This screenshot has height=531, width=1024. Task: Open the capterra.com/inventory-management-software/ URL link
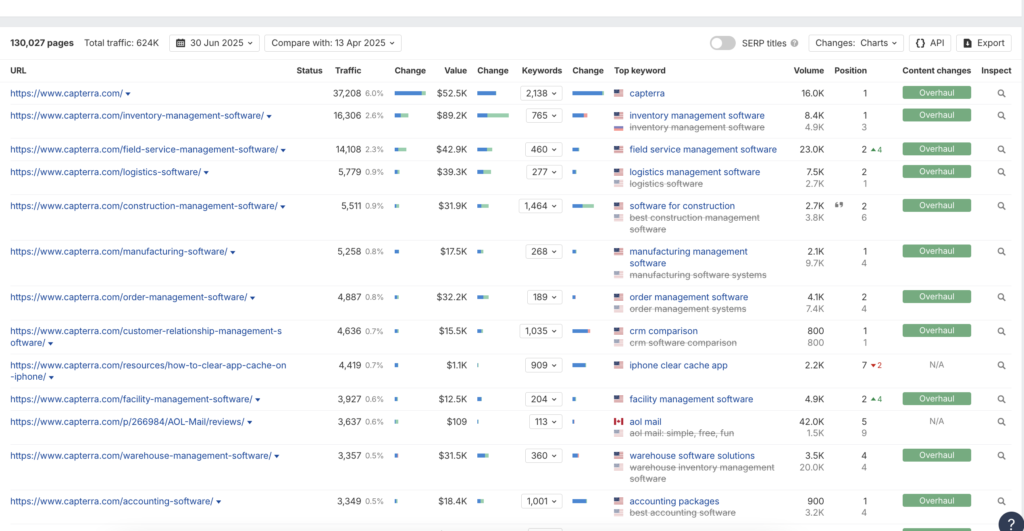click(x=137, y=116)
